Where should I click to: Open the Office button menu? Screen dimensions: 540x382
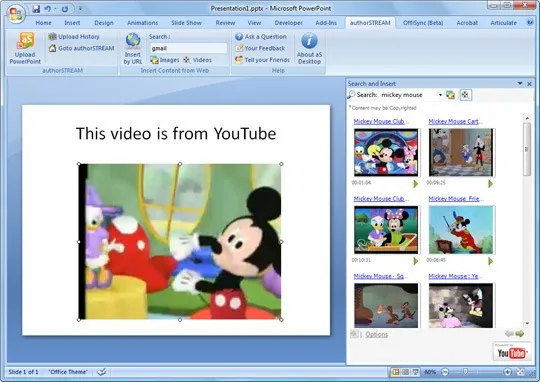pos(16,13)
